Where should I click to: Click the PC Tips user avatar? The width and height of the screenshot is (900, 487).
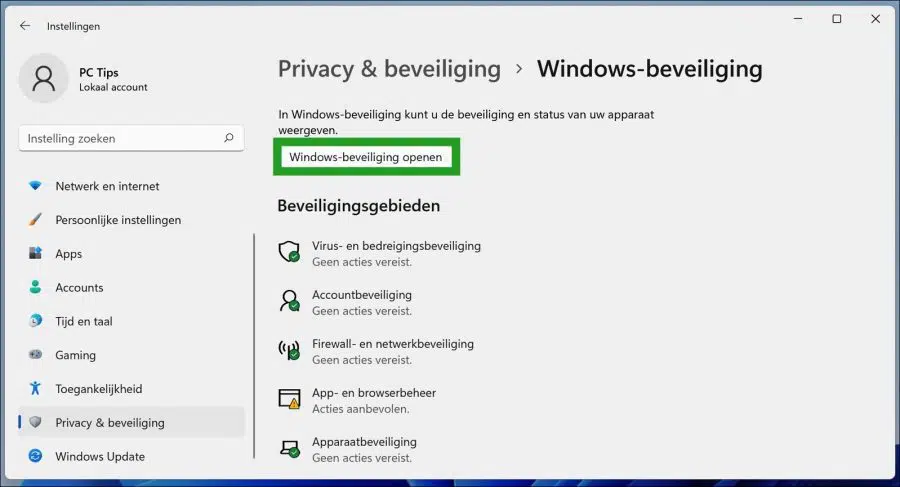click(x=44, y=78)
